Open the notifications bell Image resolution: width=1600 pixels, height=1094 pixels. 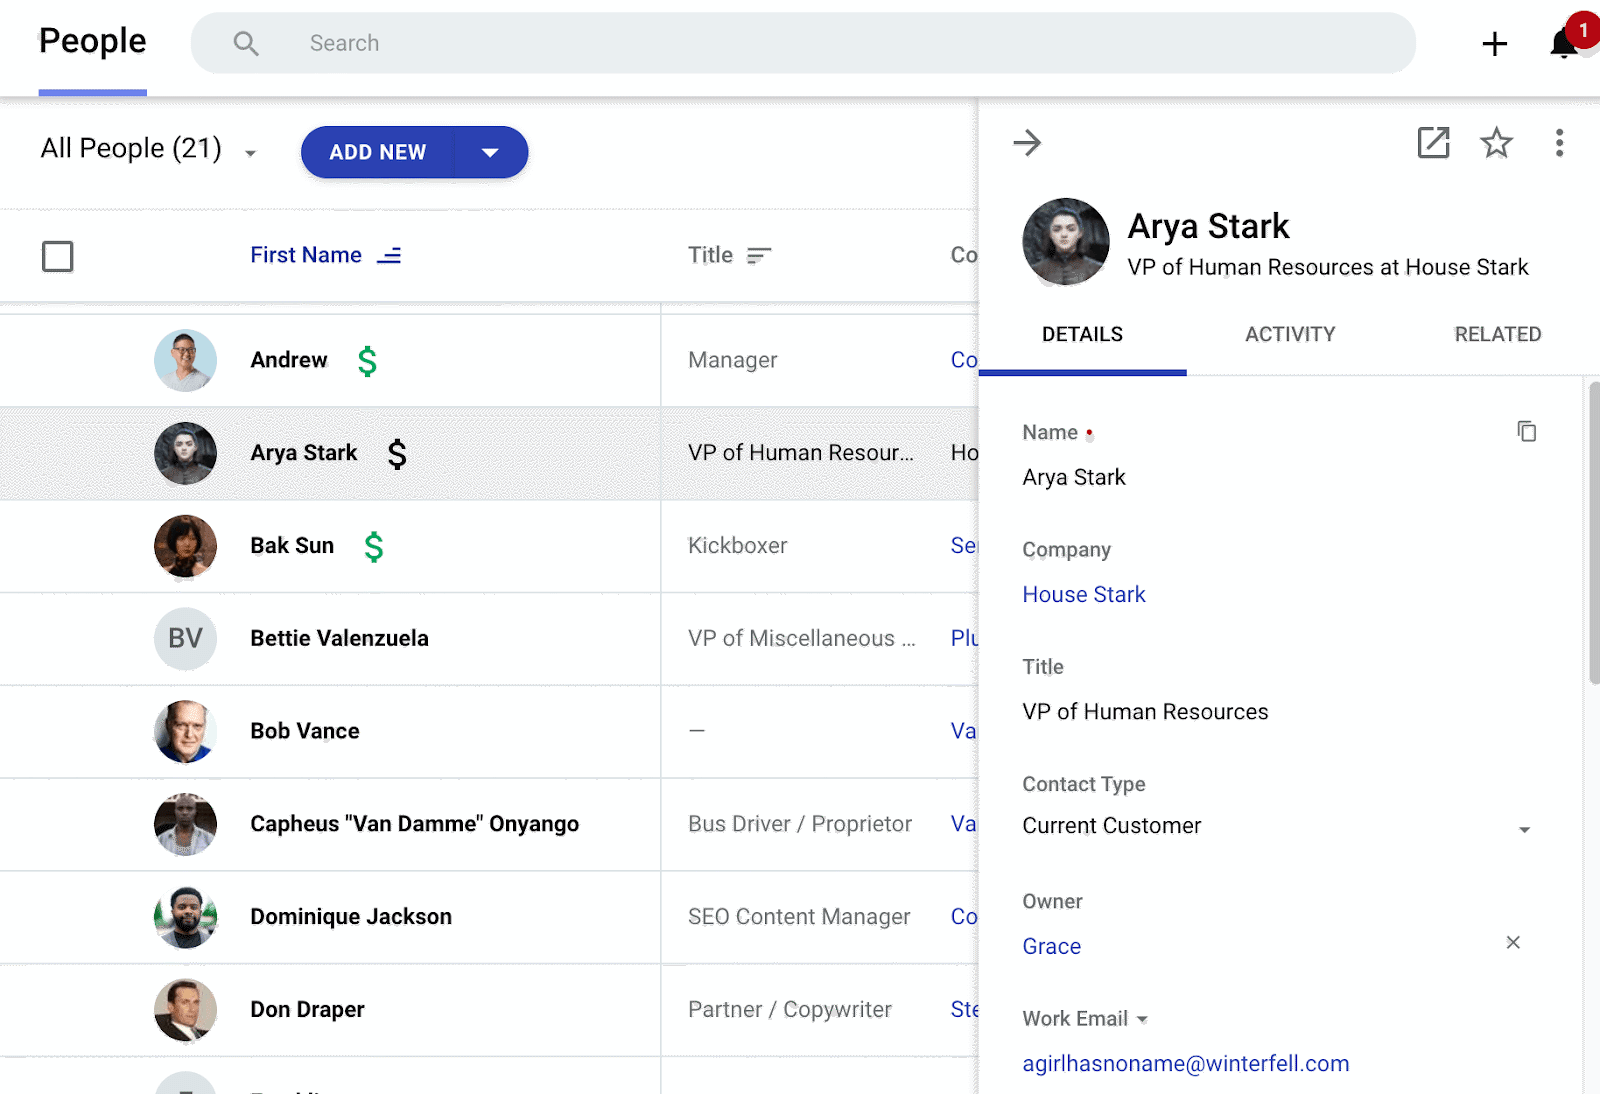tap(1564, 43)
